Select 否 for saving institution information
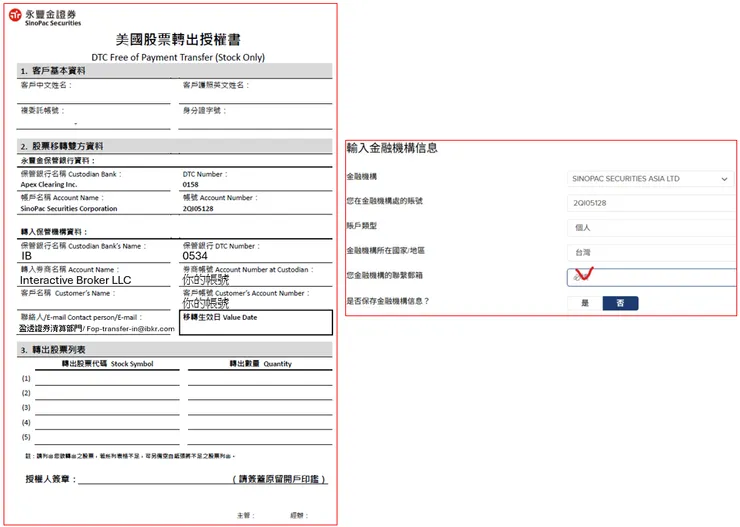The height and width of the screenshot is (527, 740). (x=620, y=303)
